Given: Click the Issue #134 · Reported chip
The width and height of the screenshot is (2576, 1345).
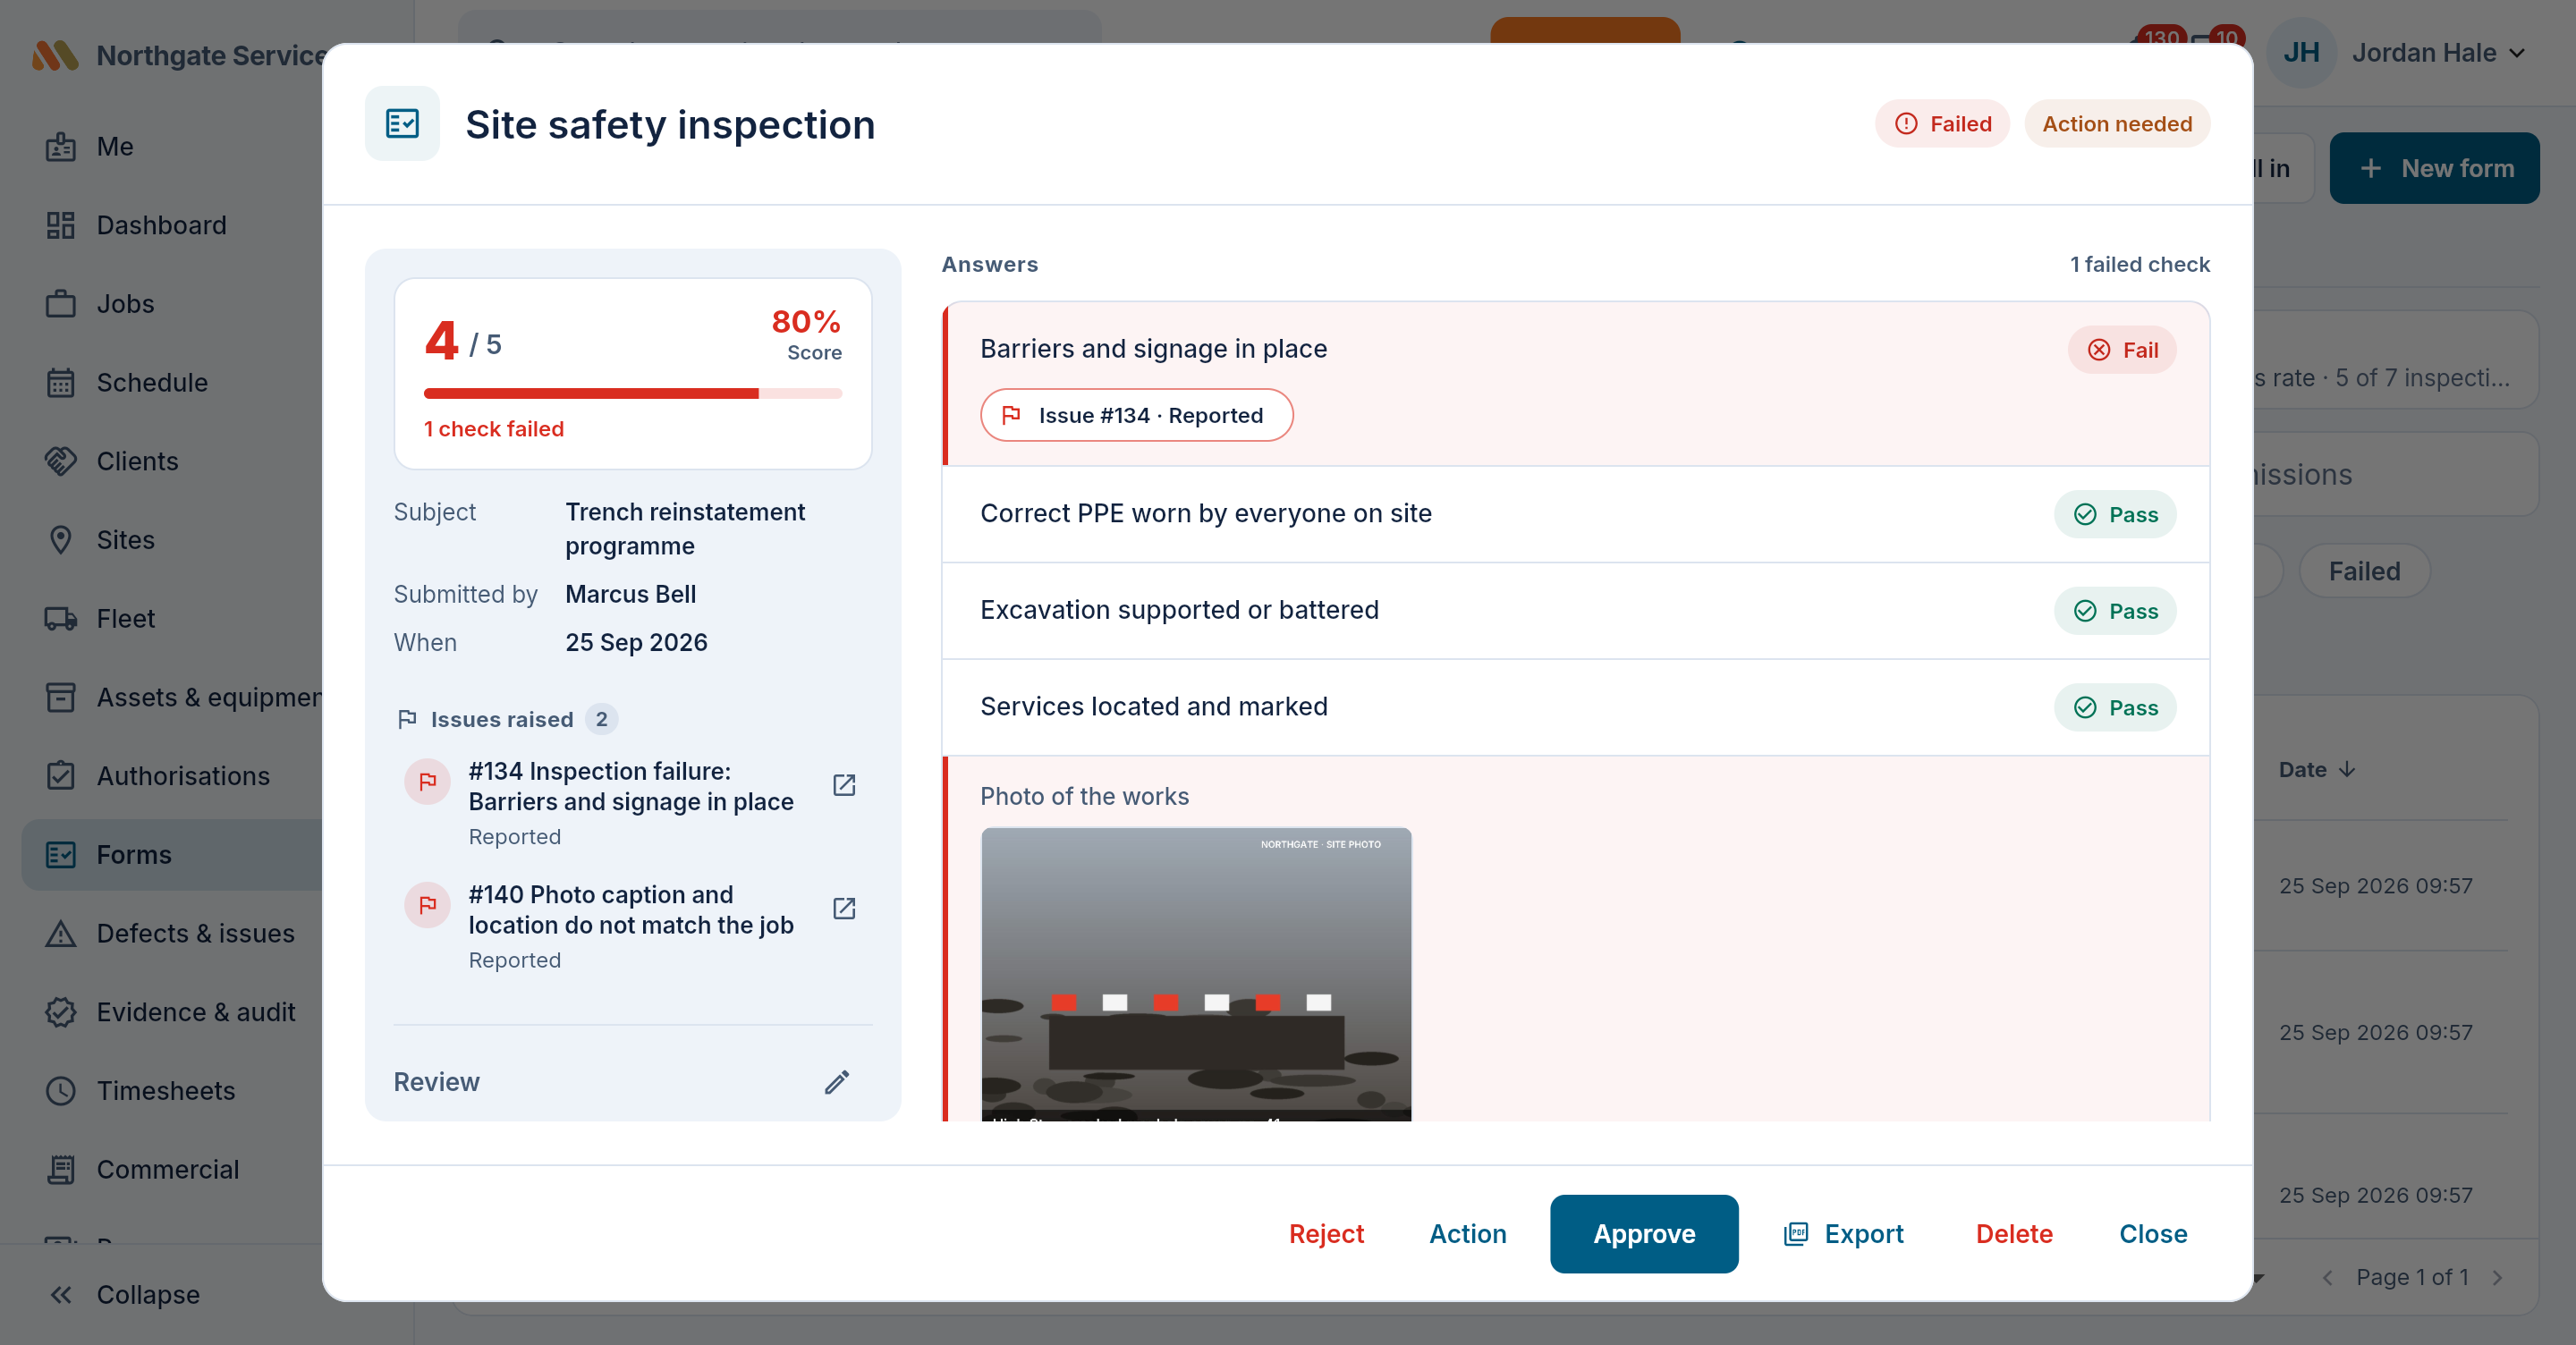Looking at the screenshot, I should pyautogui.click(x=1136, y=415).
